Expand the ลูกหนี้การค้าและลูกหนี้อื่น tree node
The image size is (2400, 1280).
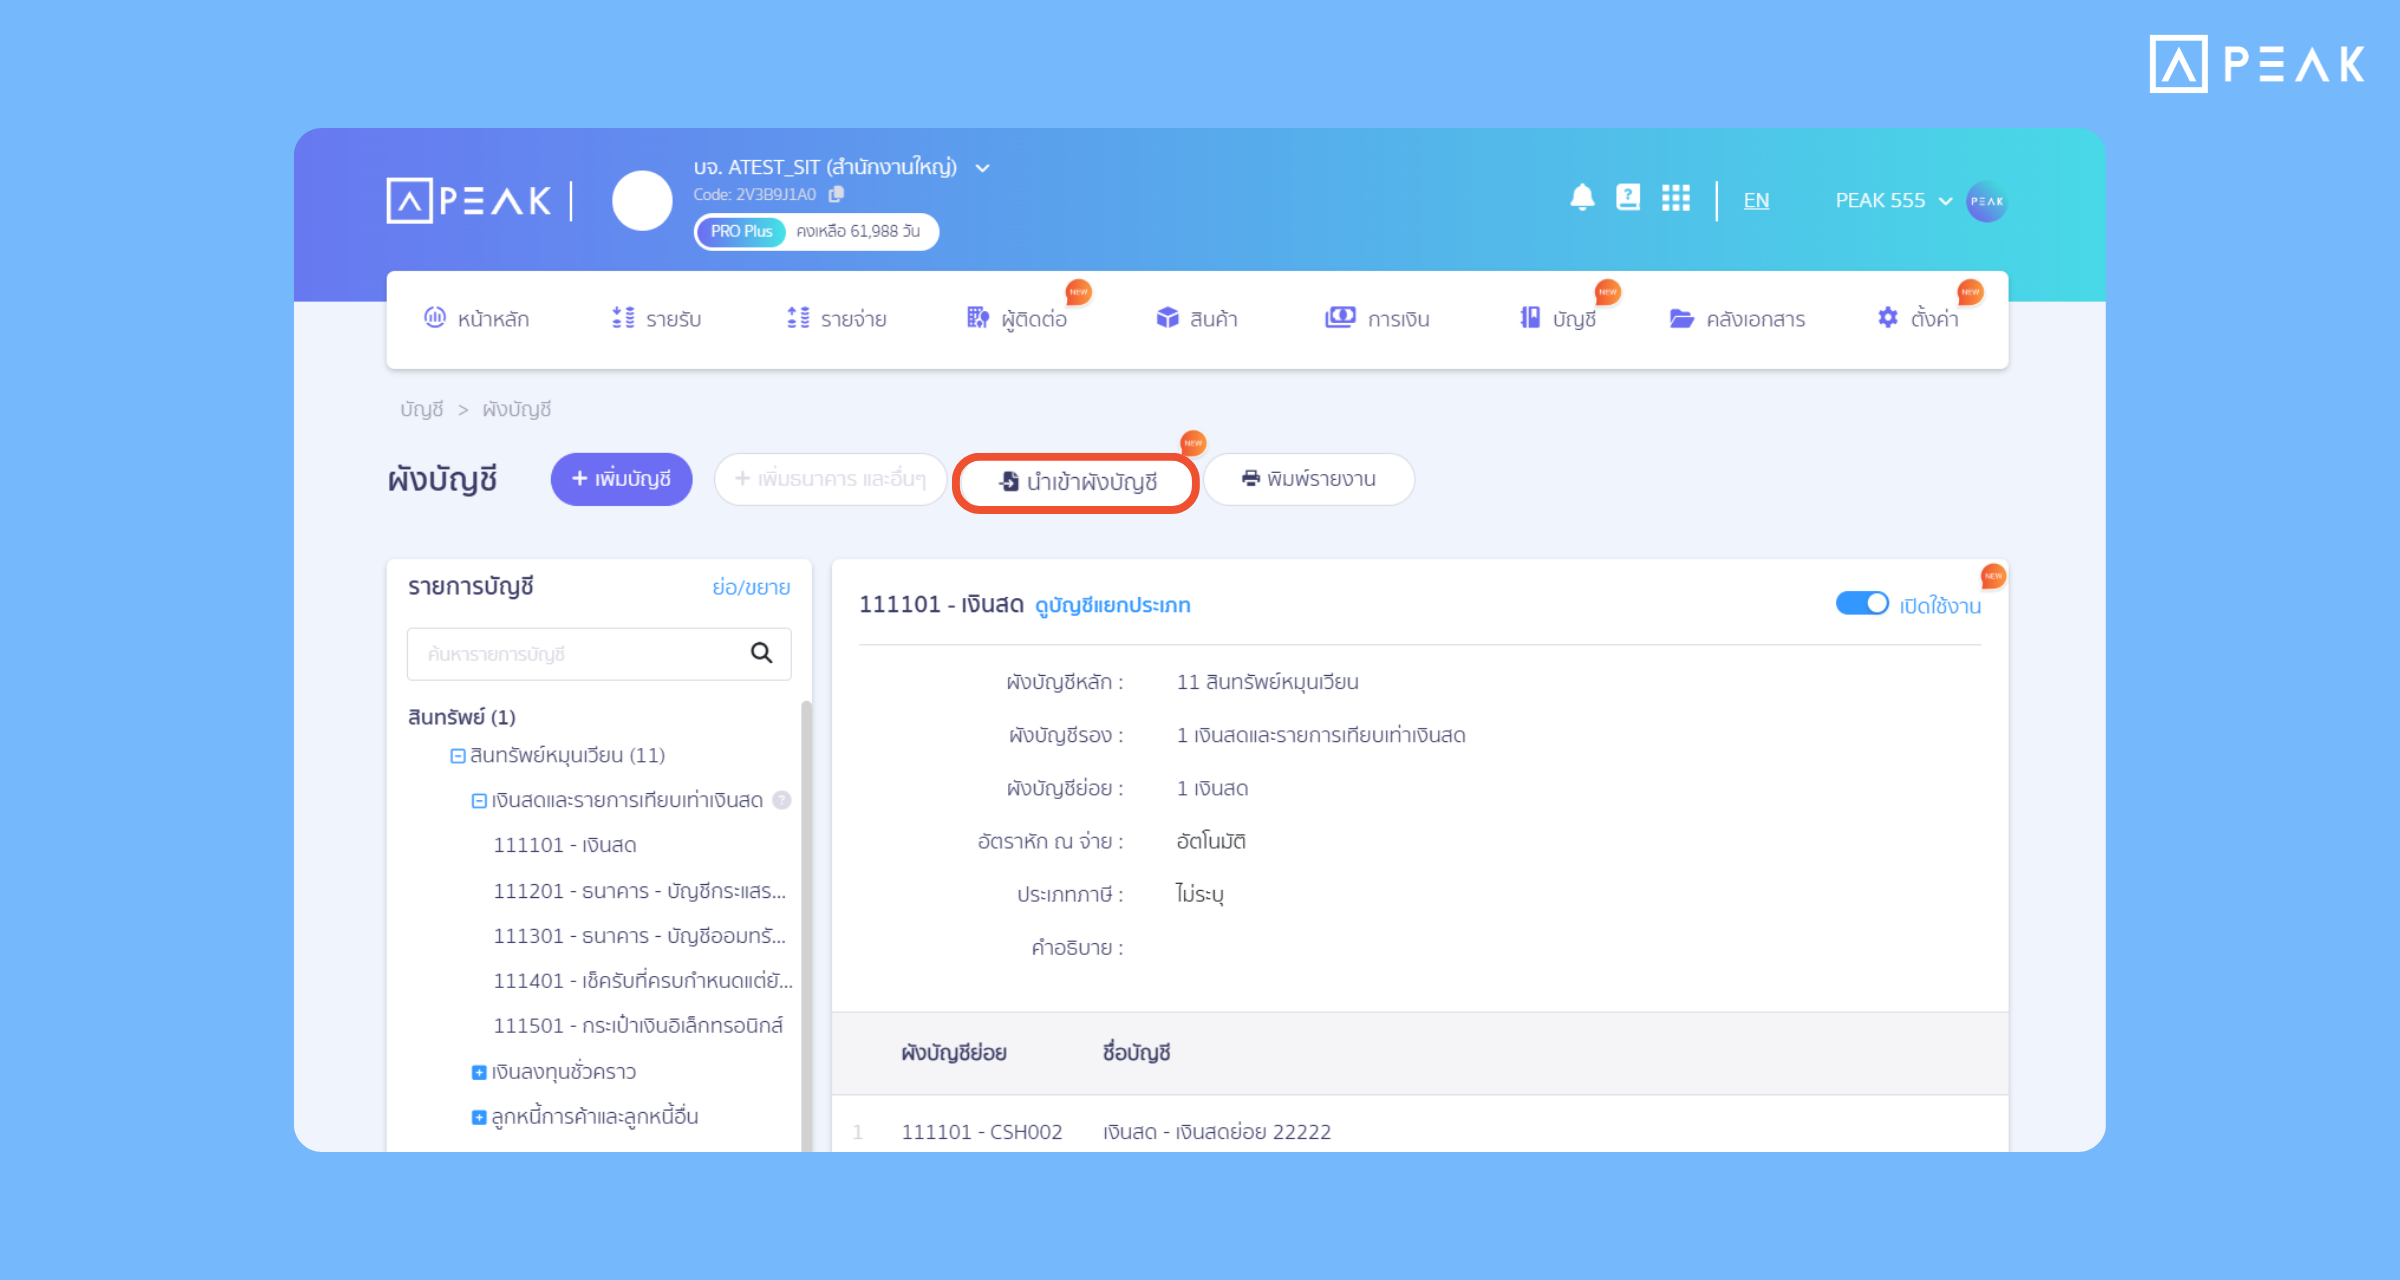pyautogui.click(x=478, y=1117)
